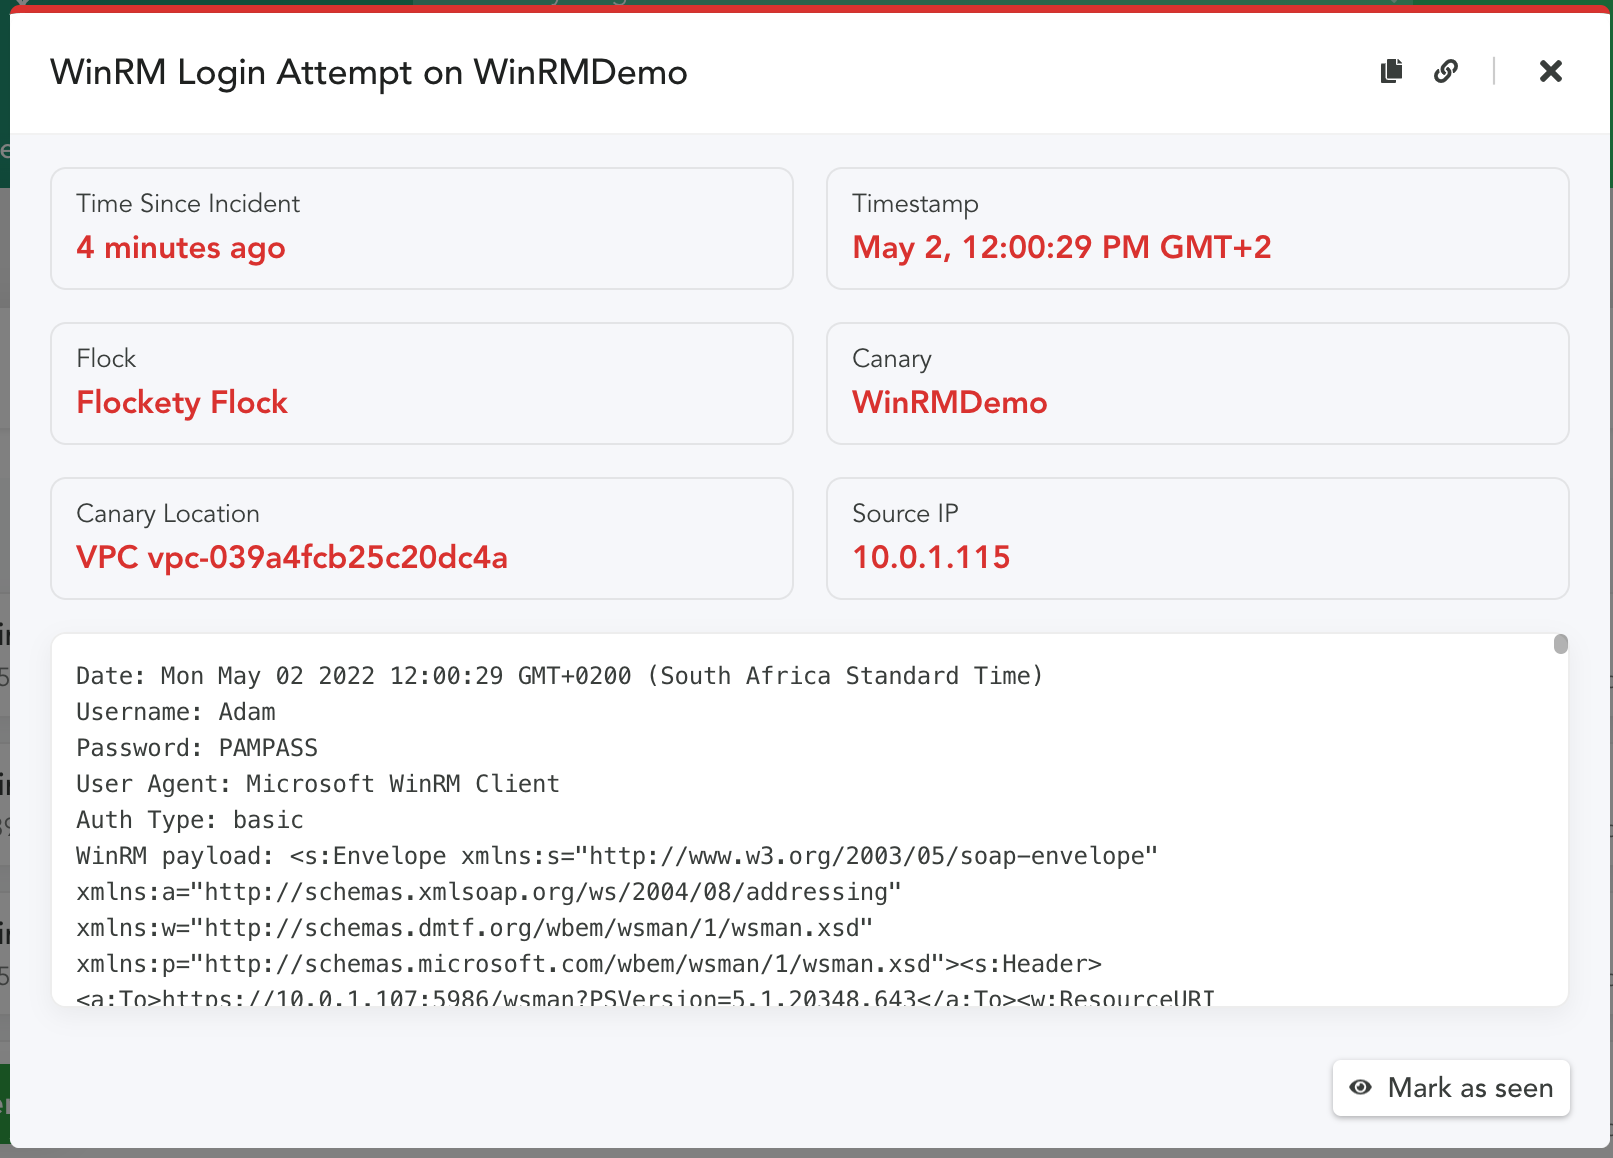
Task: Click the 'Canary Location' label
Action: tap(168, 513)
